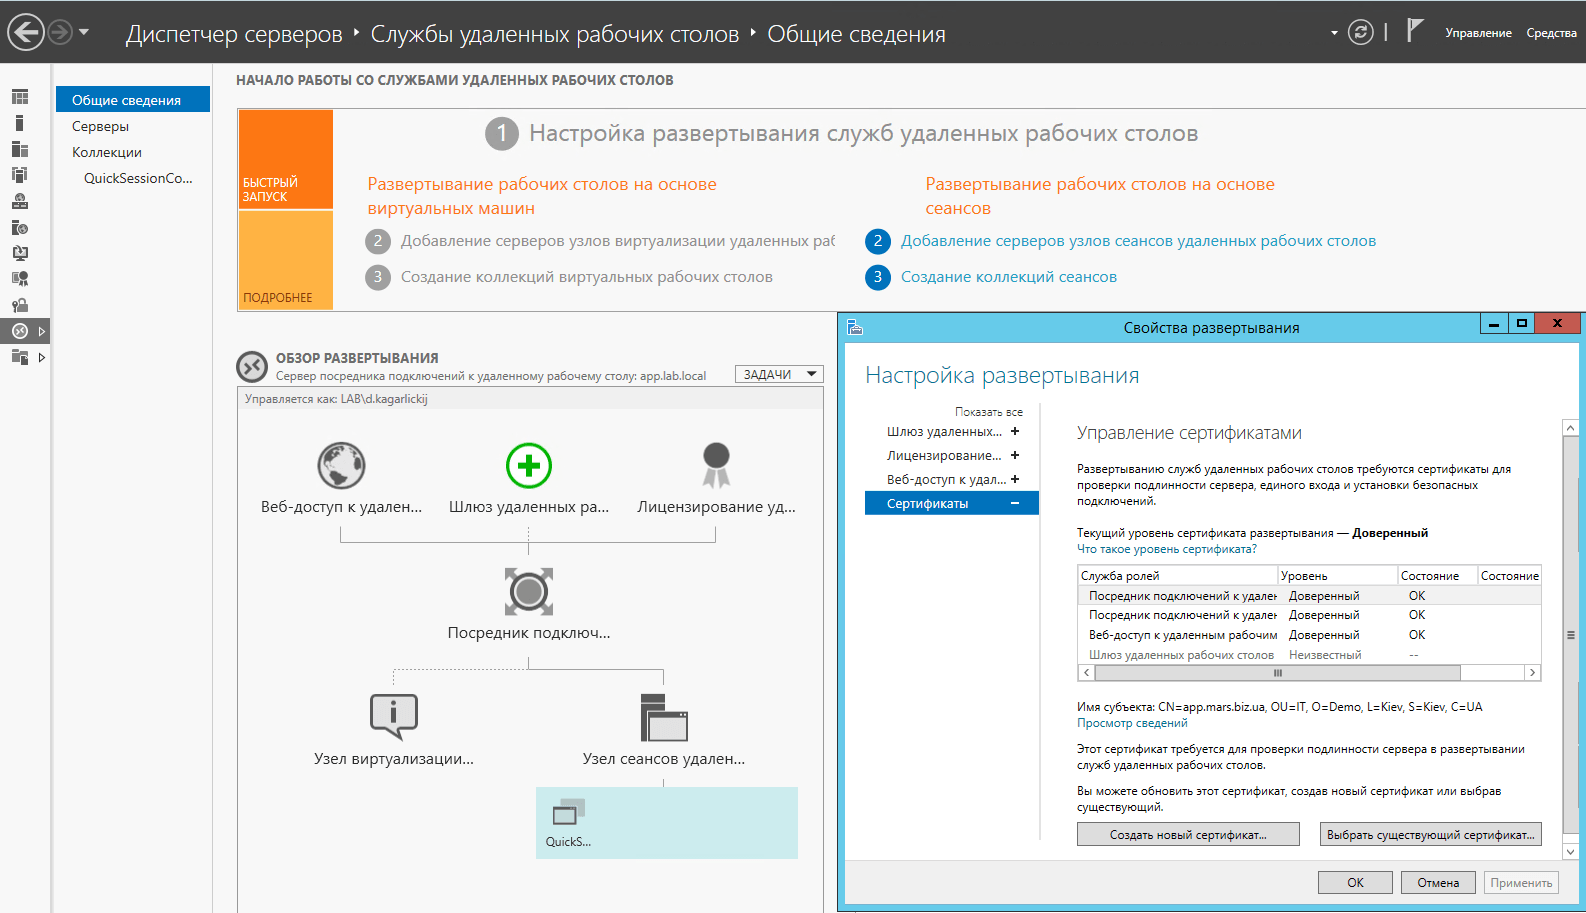This screenshot has width=1586, height=913.
Task: Click the Dashboard grid icon in sidebar
Action: [x=20, y=97]
